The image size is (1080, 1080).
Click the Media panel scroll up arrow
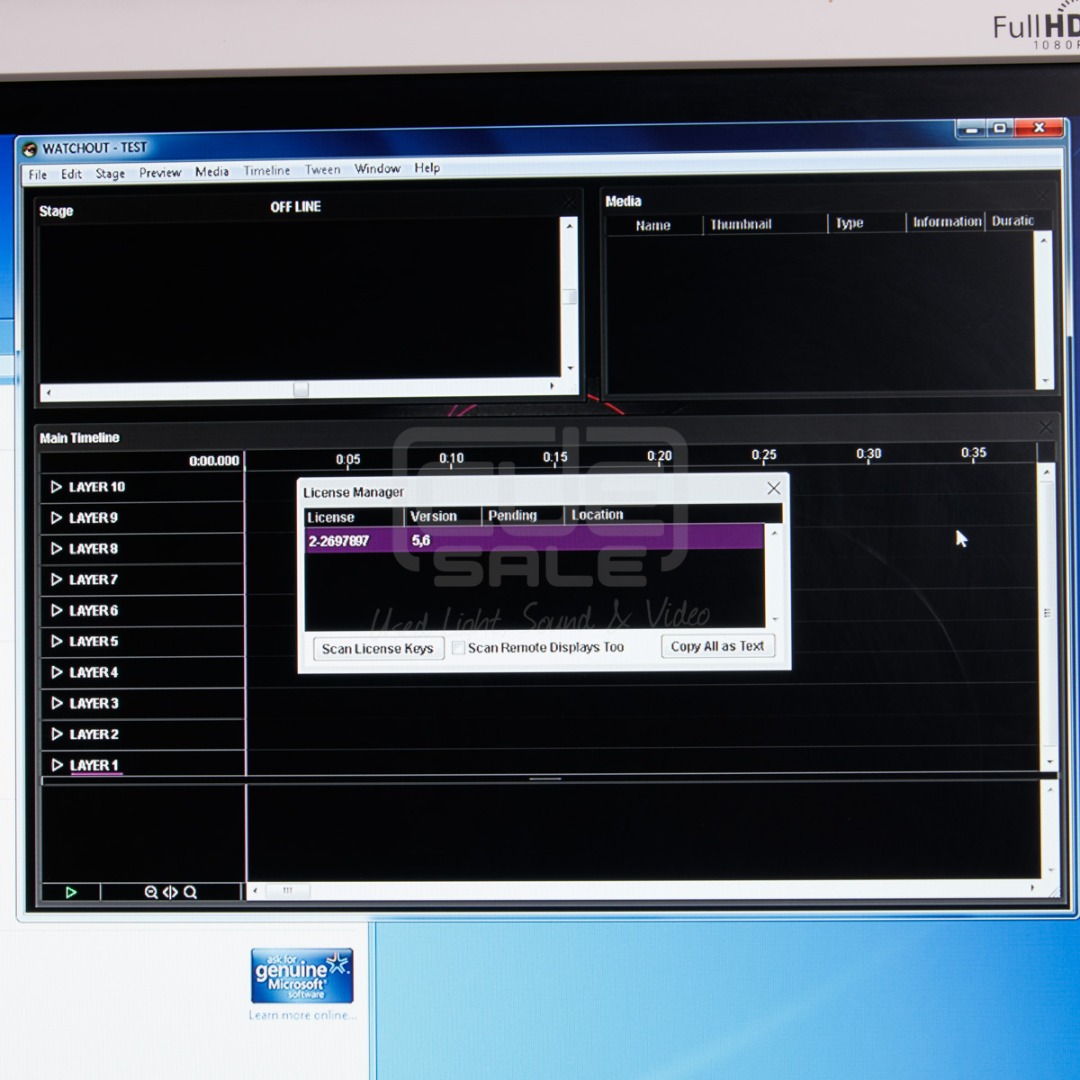tap(1044, 240)
